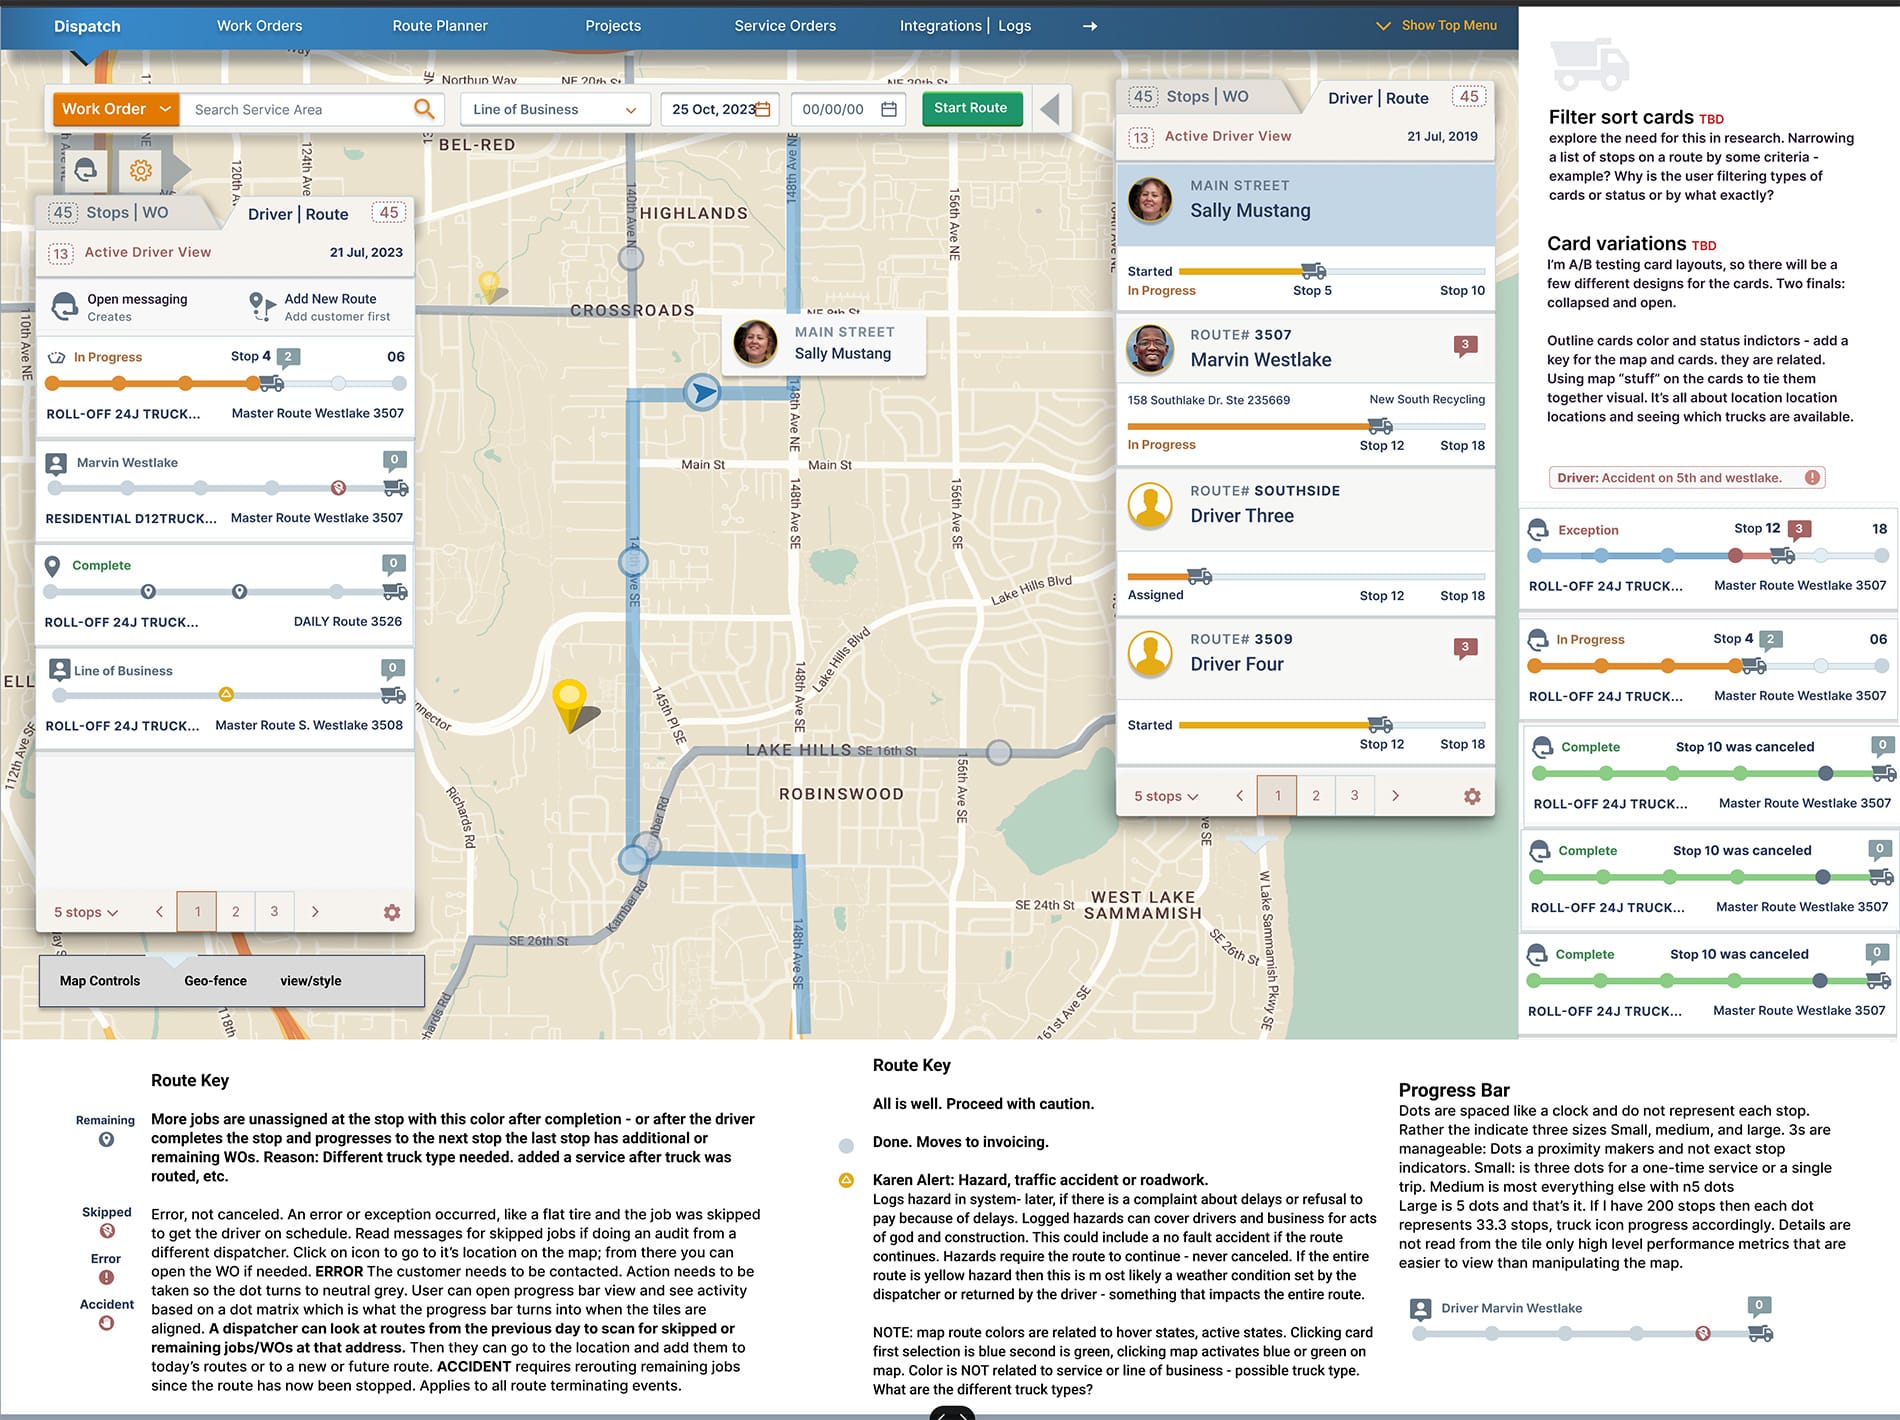Expand the 5 stops dropdown in left panel
1900x1420 pixels.
(86, 912)
